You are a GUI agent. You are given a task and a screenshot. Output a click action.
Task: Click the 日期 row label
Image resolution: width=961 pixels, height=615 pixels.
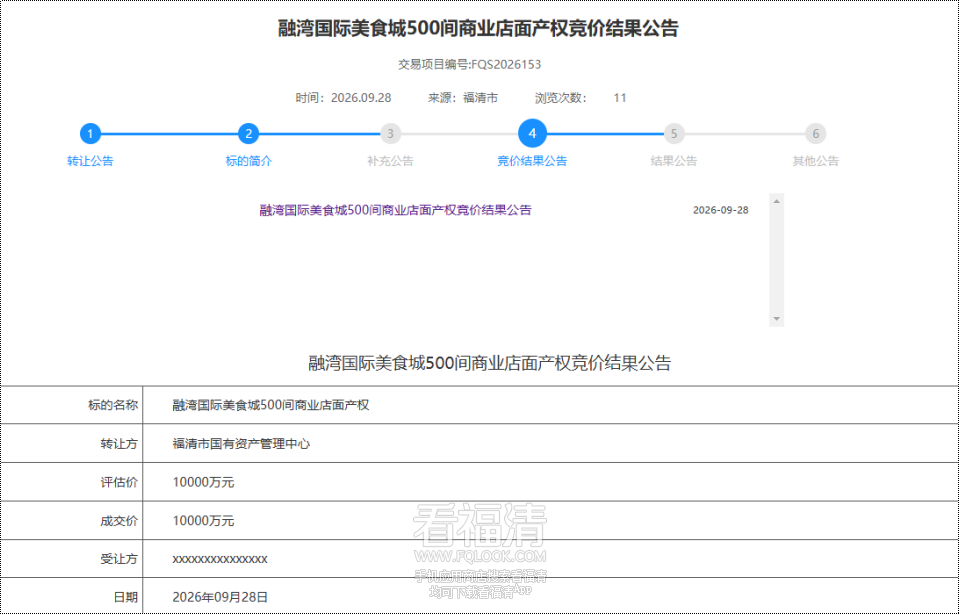[x=125, y=597]
